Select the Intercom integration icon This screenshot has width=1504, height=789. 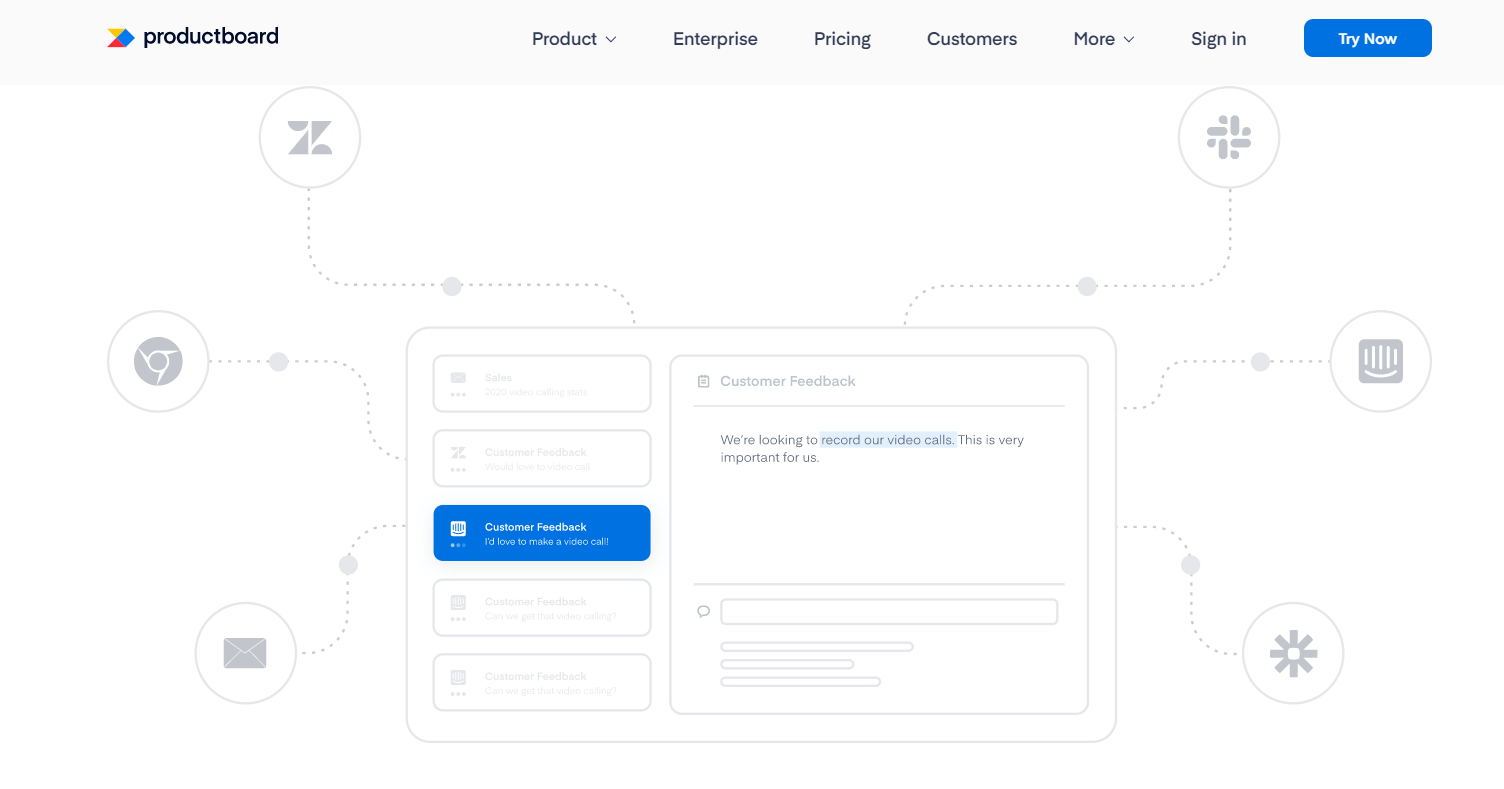[x=1381, y=361]
